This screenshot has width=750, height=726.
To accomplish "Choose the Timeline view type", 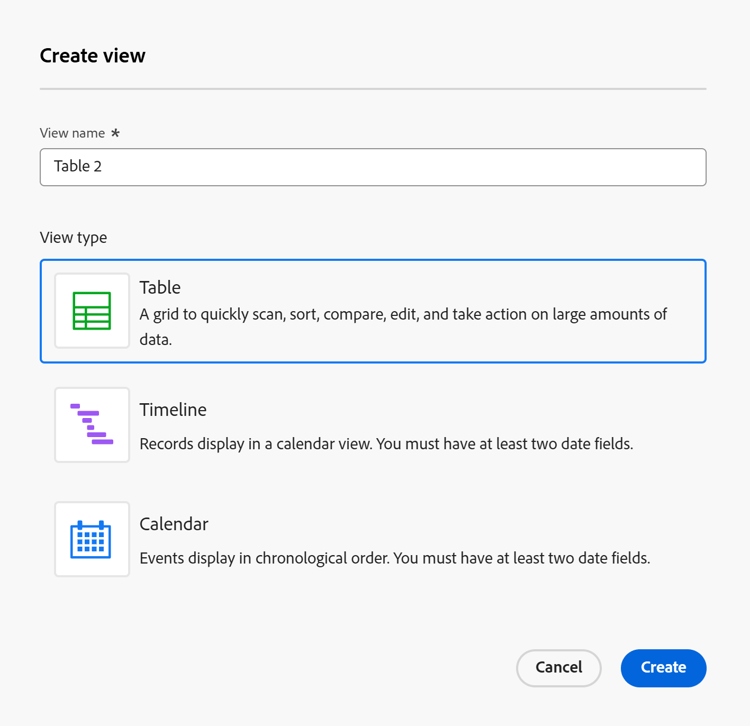I will coord(372,425).
